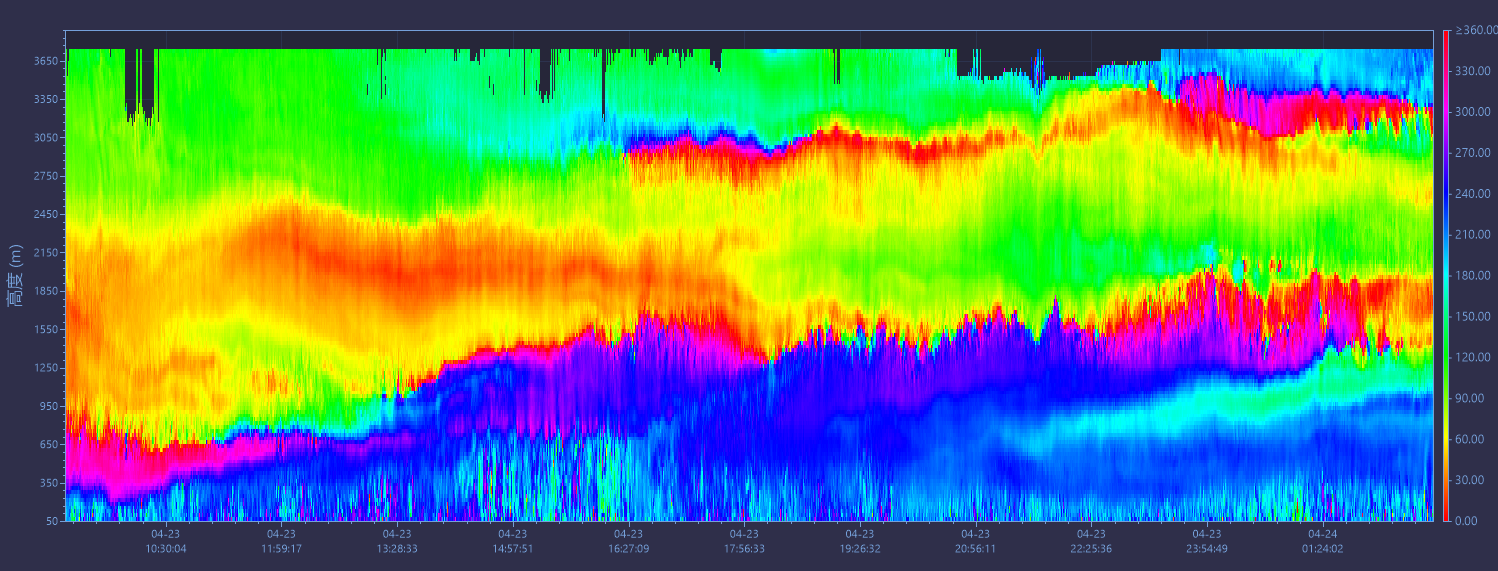Click the 04-23 23:54:49 time label
The width and height of the screenshot is (1498, 571).
click(1207, 541)
